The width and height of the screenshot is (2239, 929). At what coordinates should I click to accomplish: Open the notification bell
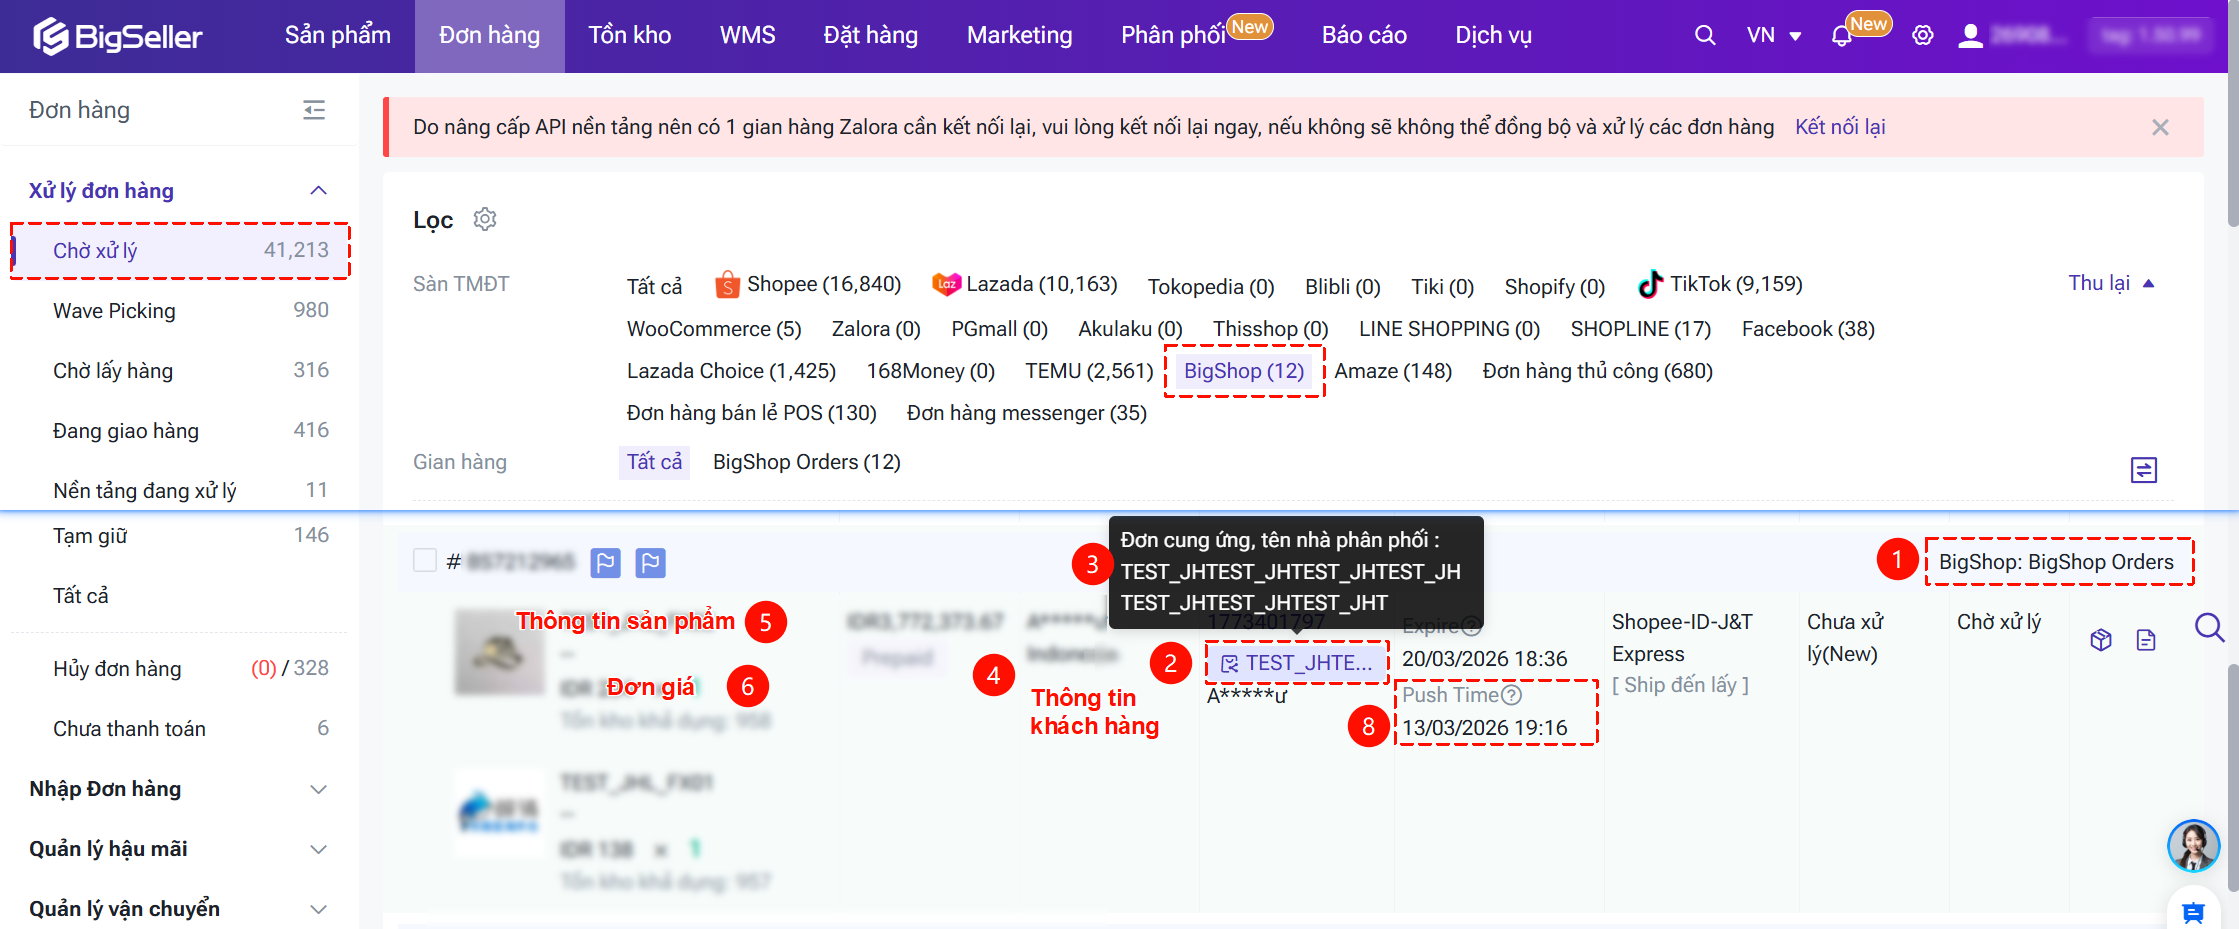(1841, 37)
